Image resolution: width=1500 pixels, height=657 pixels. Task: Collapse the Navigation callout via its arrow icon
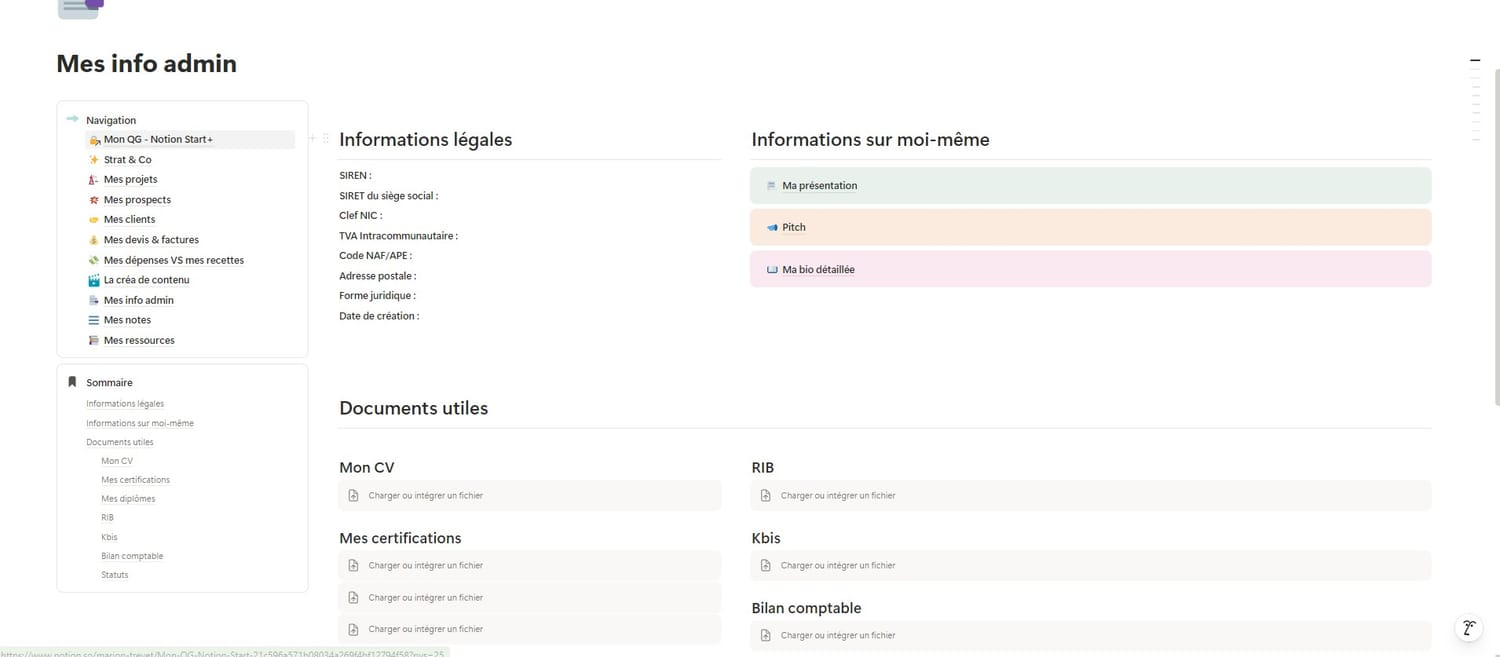click(72, 120)
